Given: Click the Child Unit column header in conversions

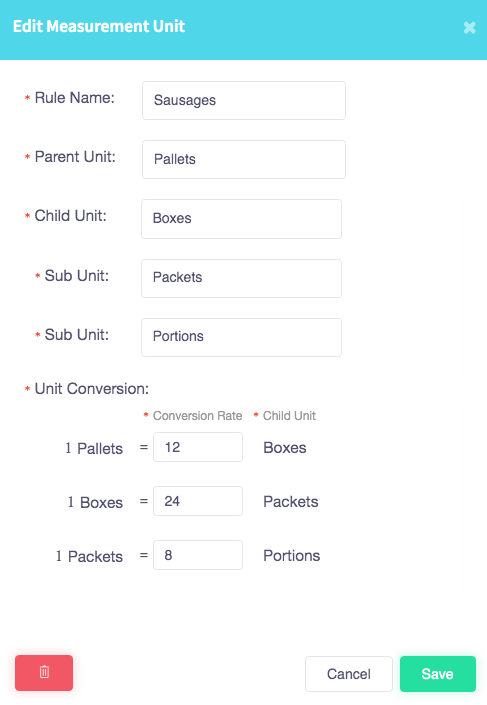Looking at the screenshot, I should (x=289, y=415).
